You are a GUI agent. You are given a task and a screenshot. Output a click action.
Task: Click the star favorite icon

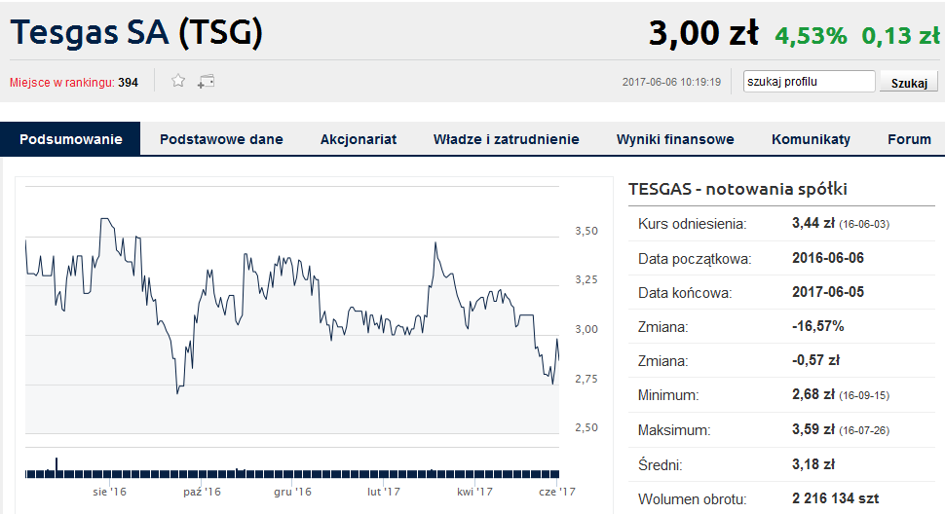click(x=178, y=81)
